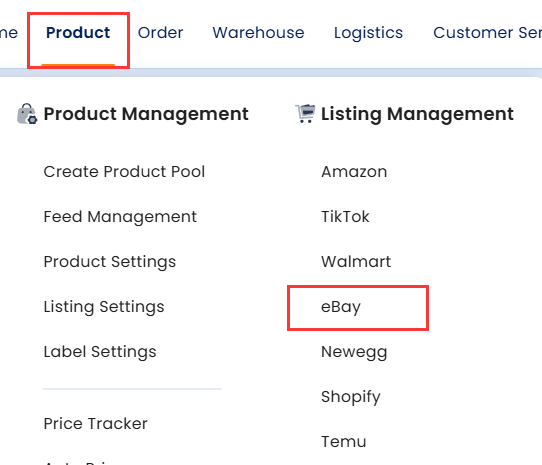542x465 pixels.
Task: Open the Warehouse tab
Action: (x=258, y=33)
